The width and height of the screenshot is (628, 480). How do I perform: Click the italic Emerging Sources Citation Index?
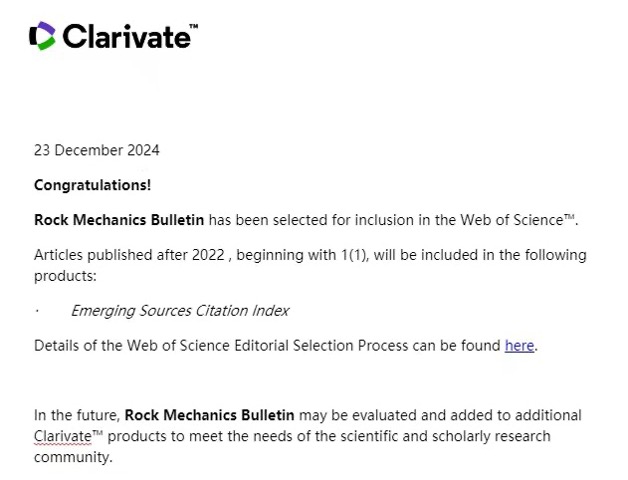[x=179, y=311]
